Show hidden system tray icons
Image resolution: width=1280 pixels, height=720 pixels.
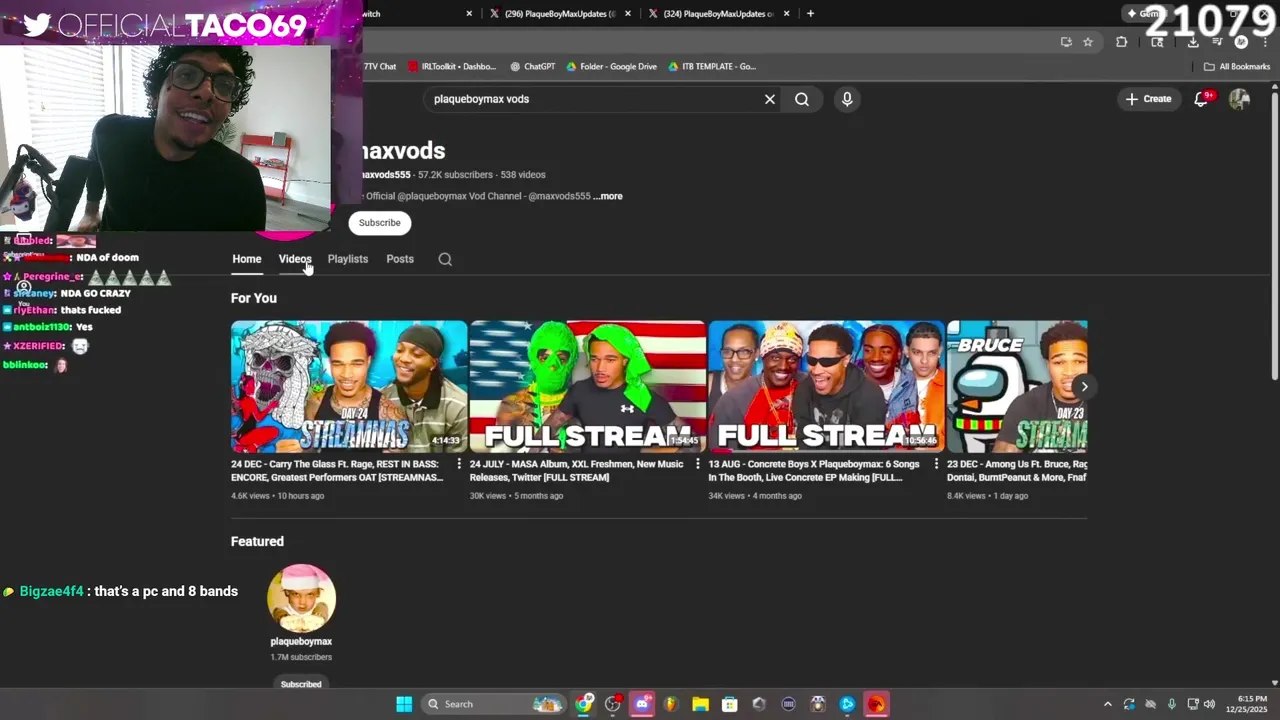[x=1107, y=704]
